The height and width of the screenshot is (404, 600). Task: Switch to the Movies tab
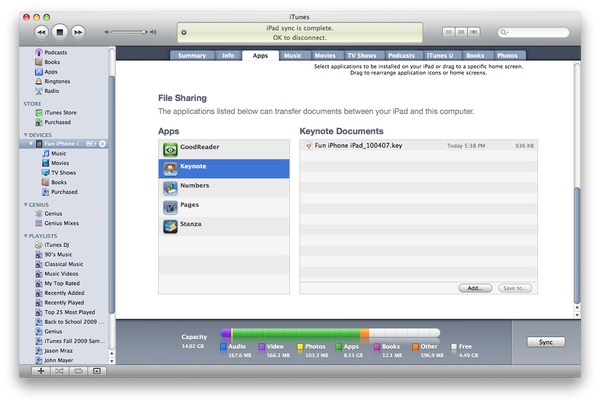click(x=325, y=55)
